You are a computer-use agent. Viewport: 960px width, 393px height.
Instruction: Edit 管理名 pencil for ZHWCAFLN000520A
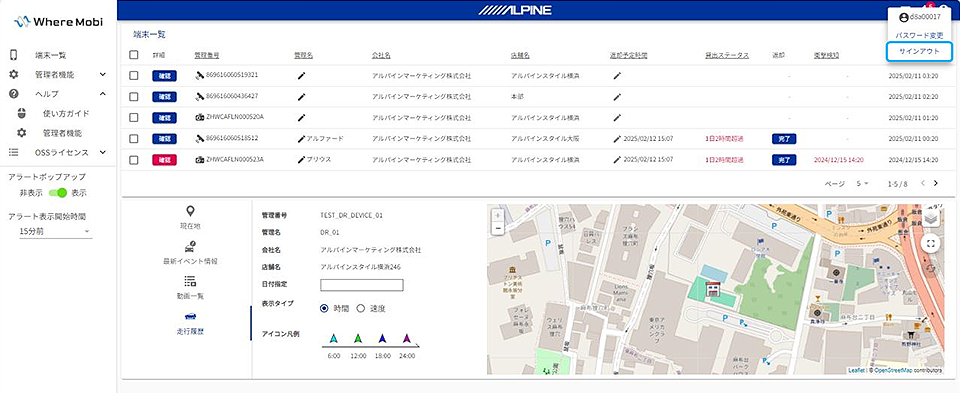tap(301, 118)
